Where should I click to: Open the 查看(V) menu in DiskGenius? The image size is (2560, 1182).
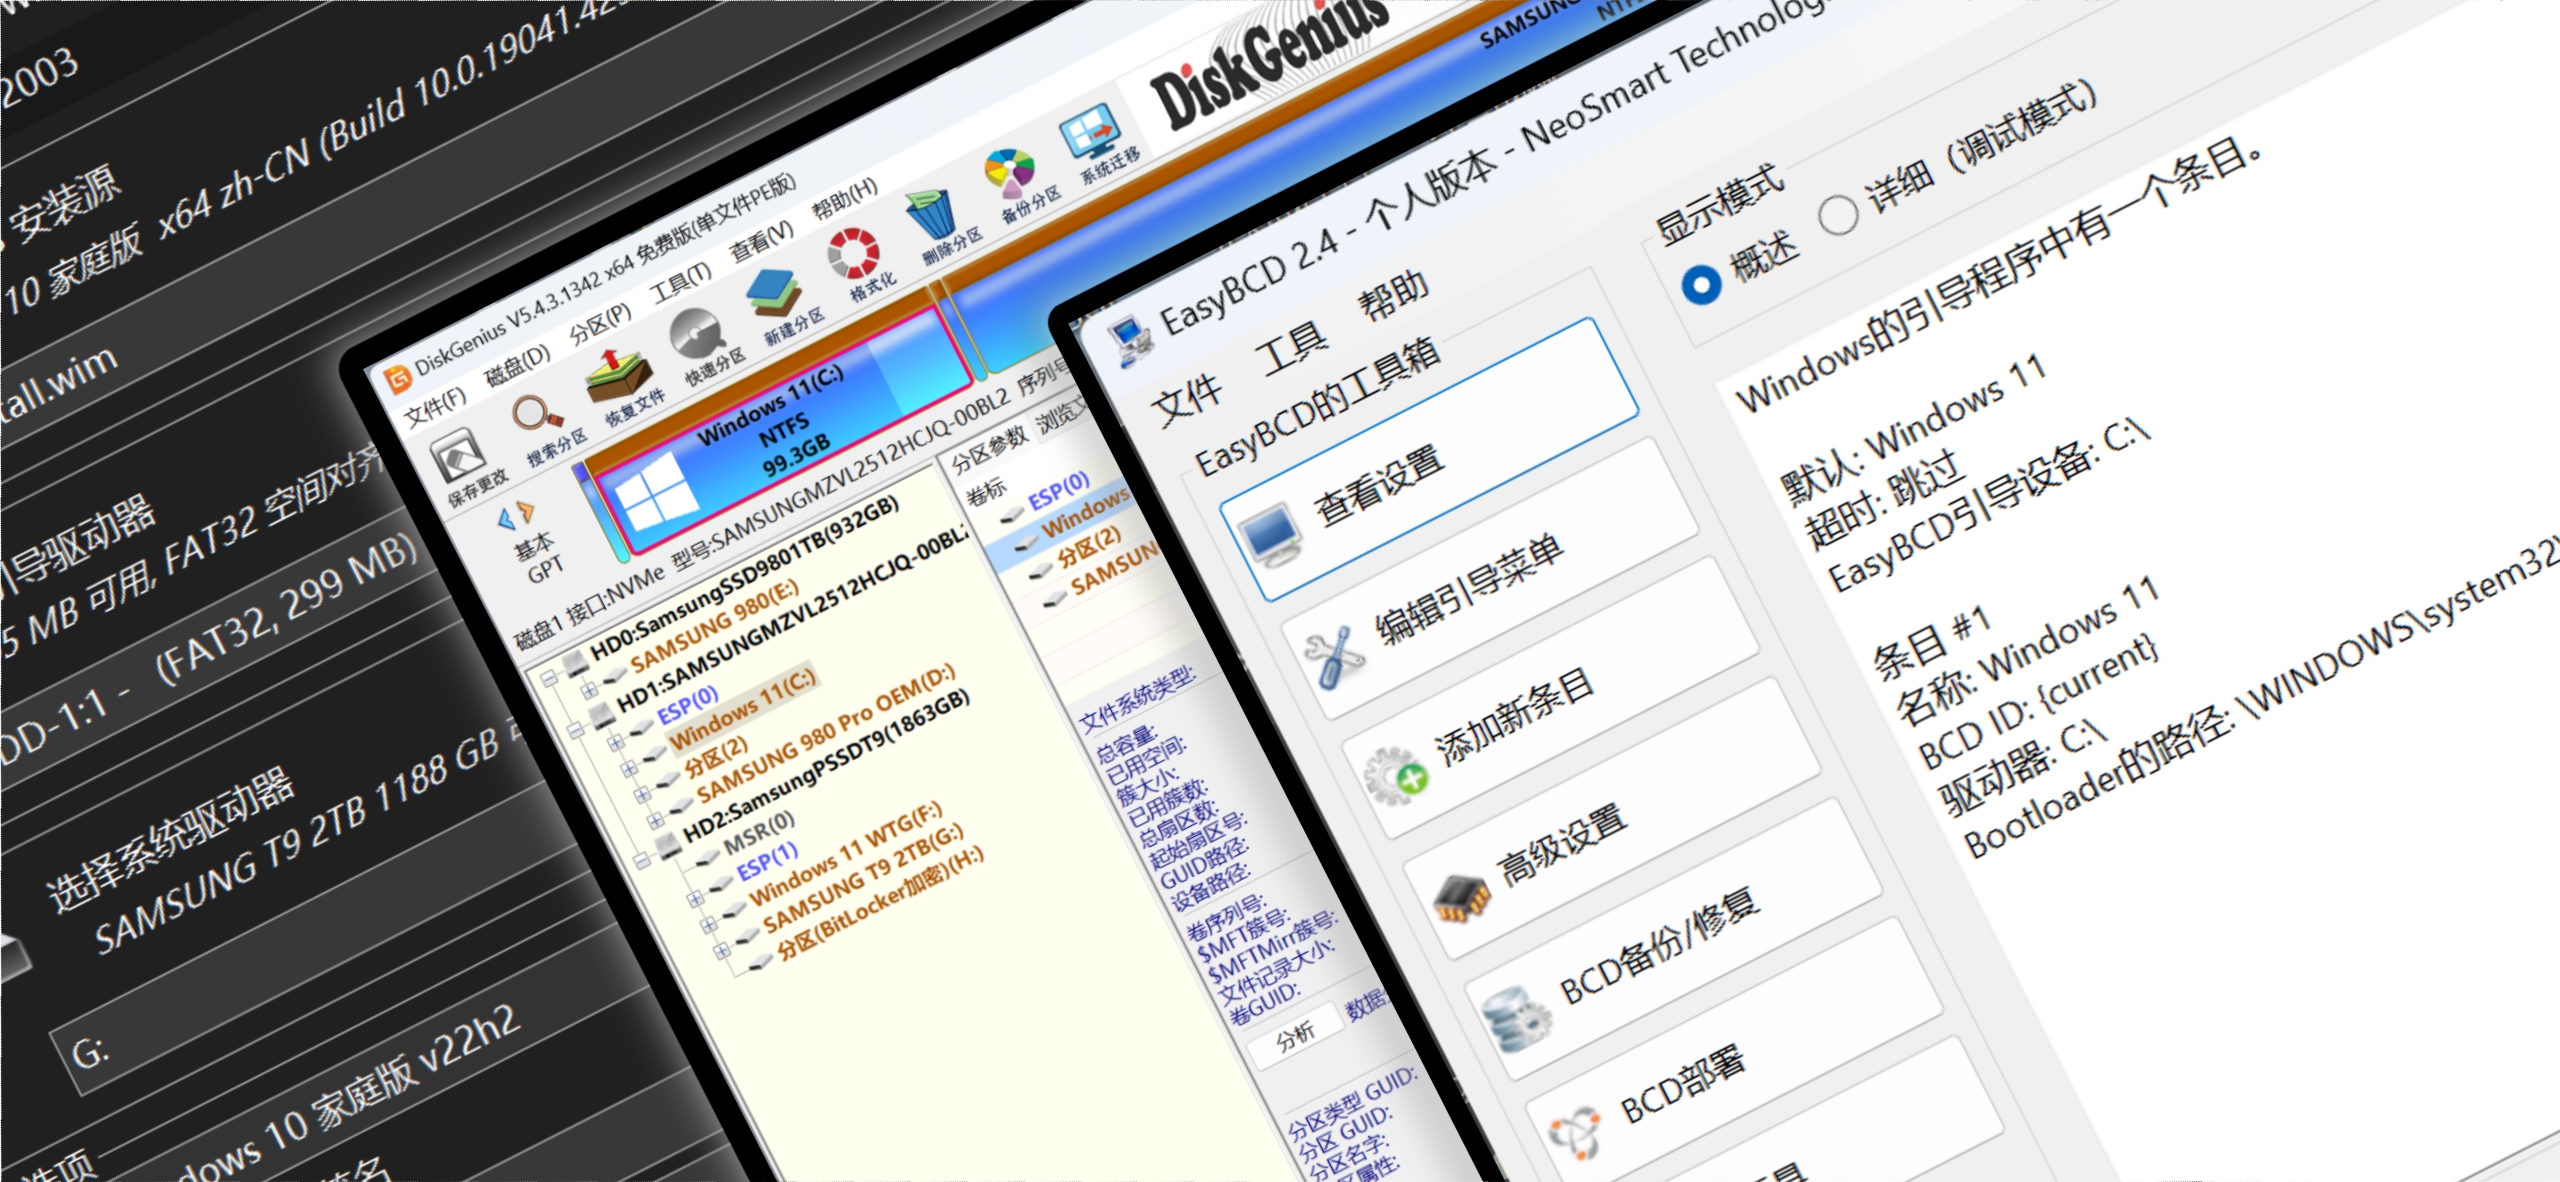tap(762, 239)
